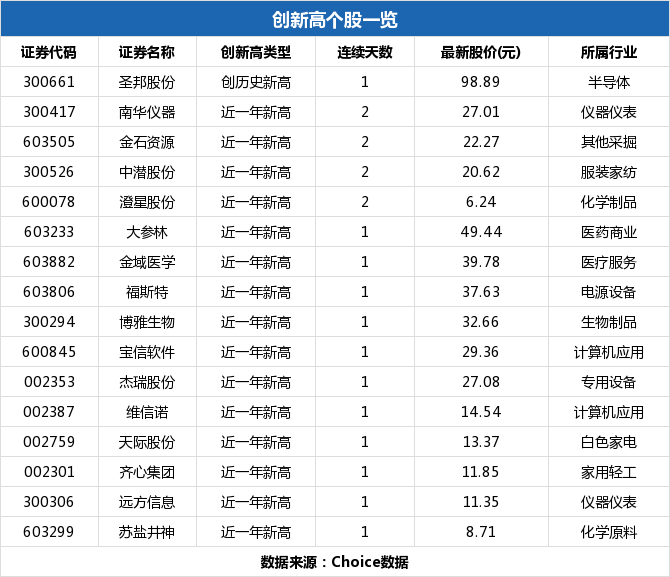This screenshot has height=577, width=670.
Task: Click stock name 杰瑞股份
Action: [147, 382]
